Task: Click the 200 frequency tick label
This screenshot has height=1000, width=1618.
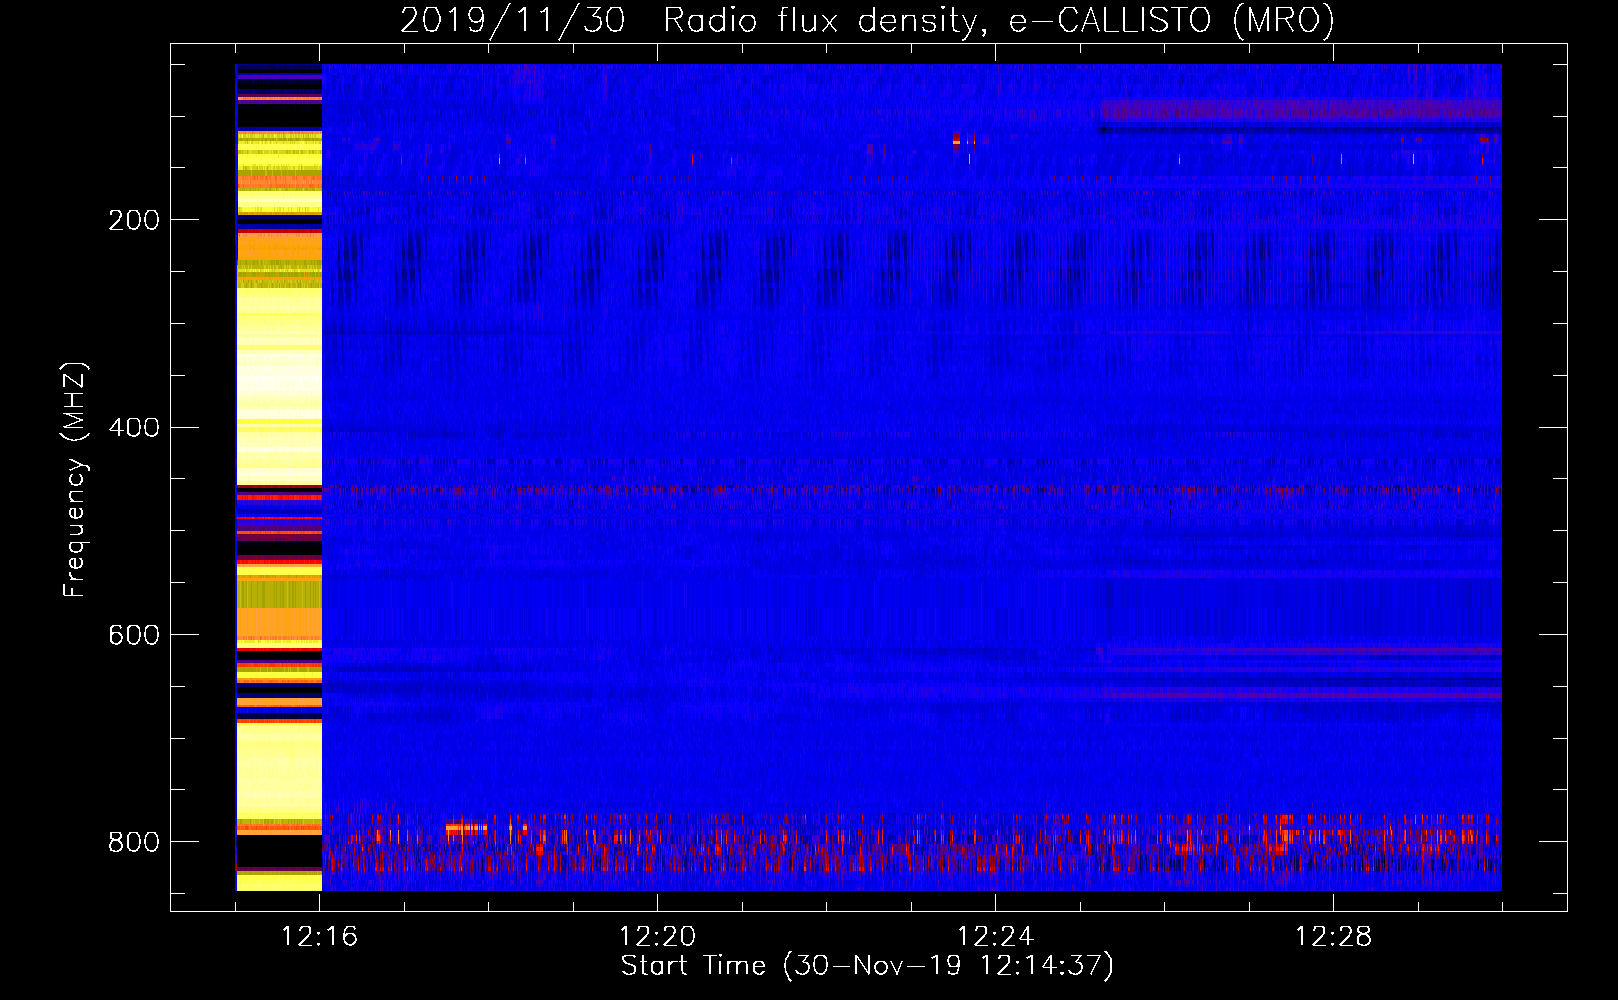Action: tap(133, 220)
